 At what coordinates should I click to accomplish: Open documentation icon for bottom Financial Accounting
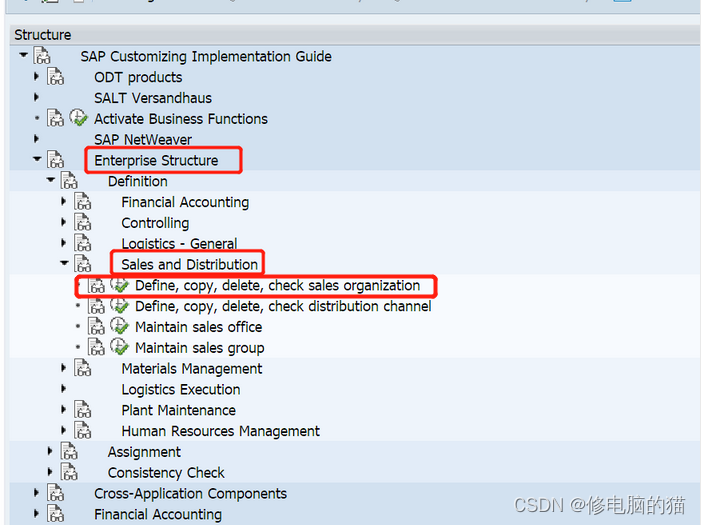tap(55, 513)
